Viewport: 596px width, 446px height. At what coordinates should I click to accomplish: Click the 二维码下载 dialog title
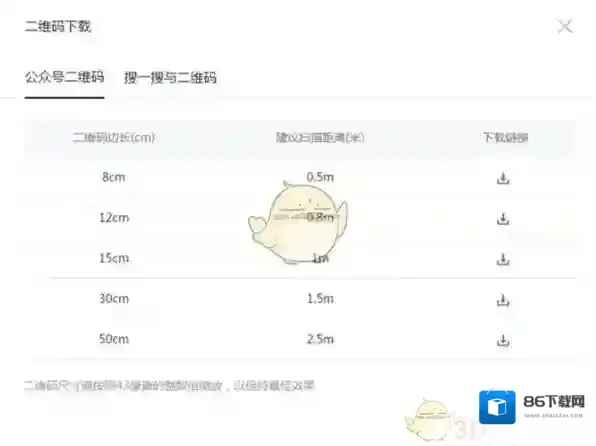tap(58, 26)
